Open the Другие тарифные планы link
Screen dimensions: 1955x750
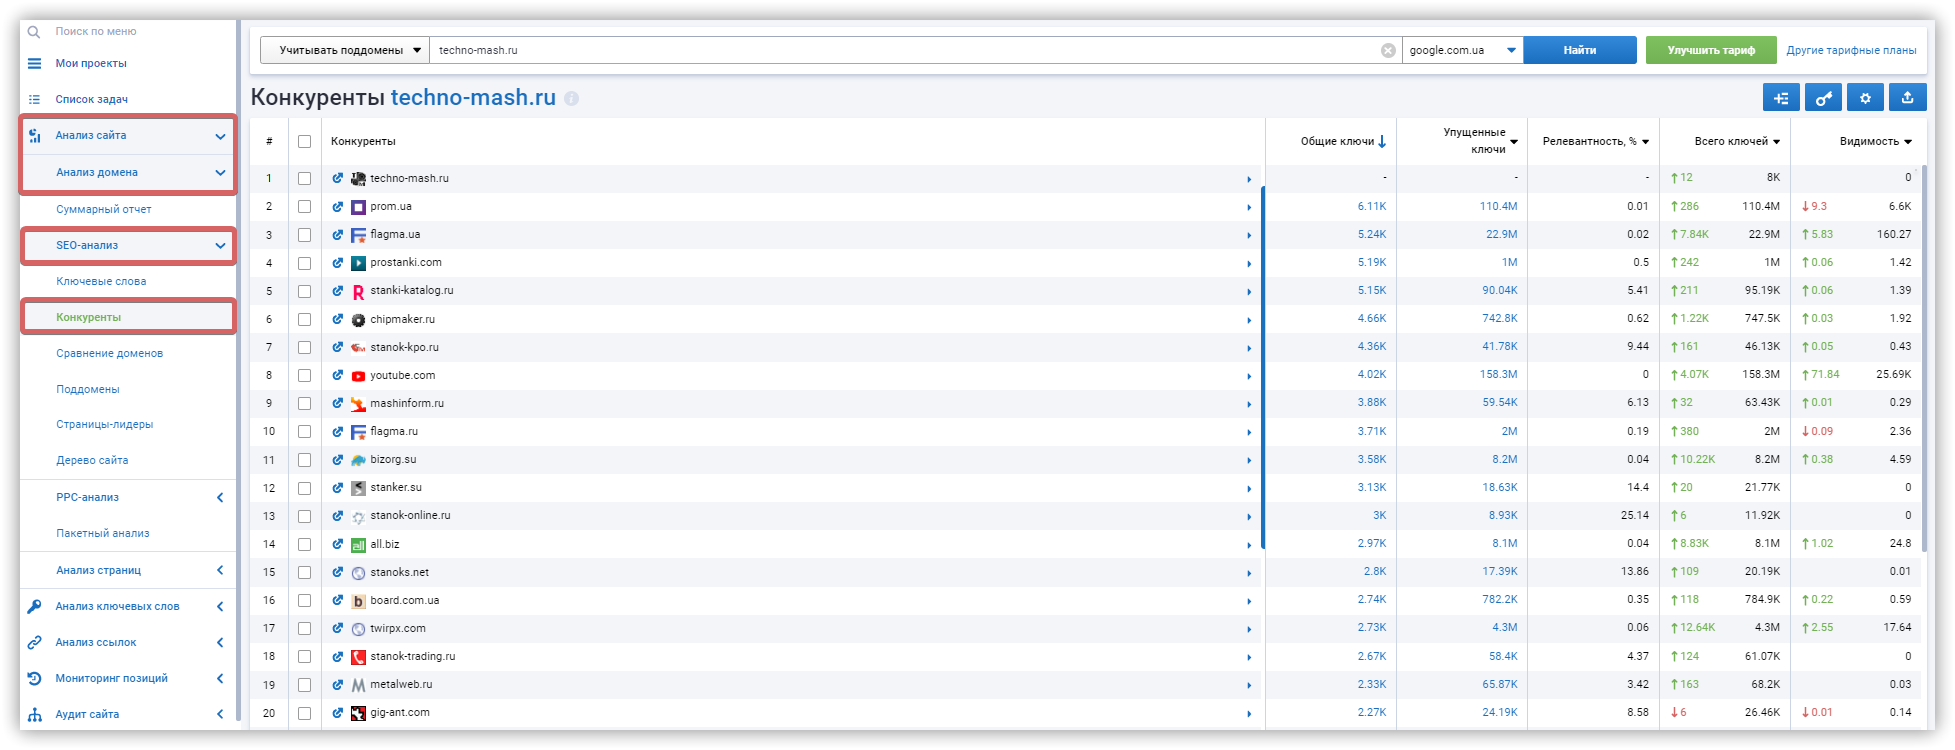[x=1852, y=50]
